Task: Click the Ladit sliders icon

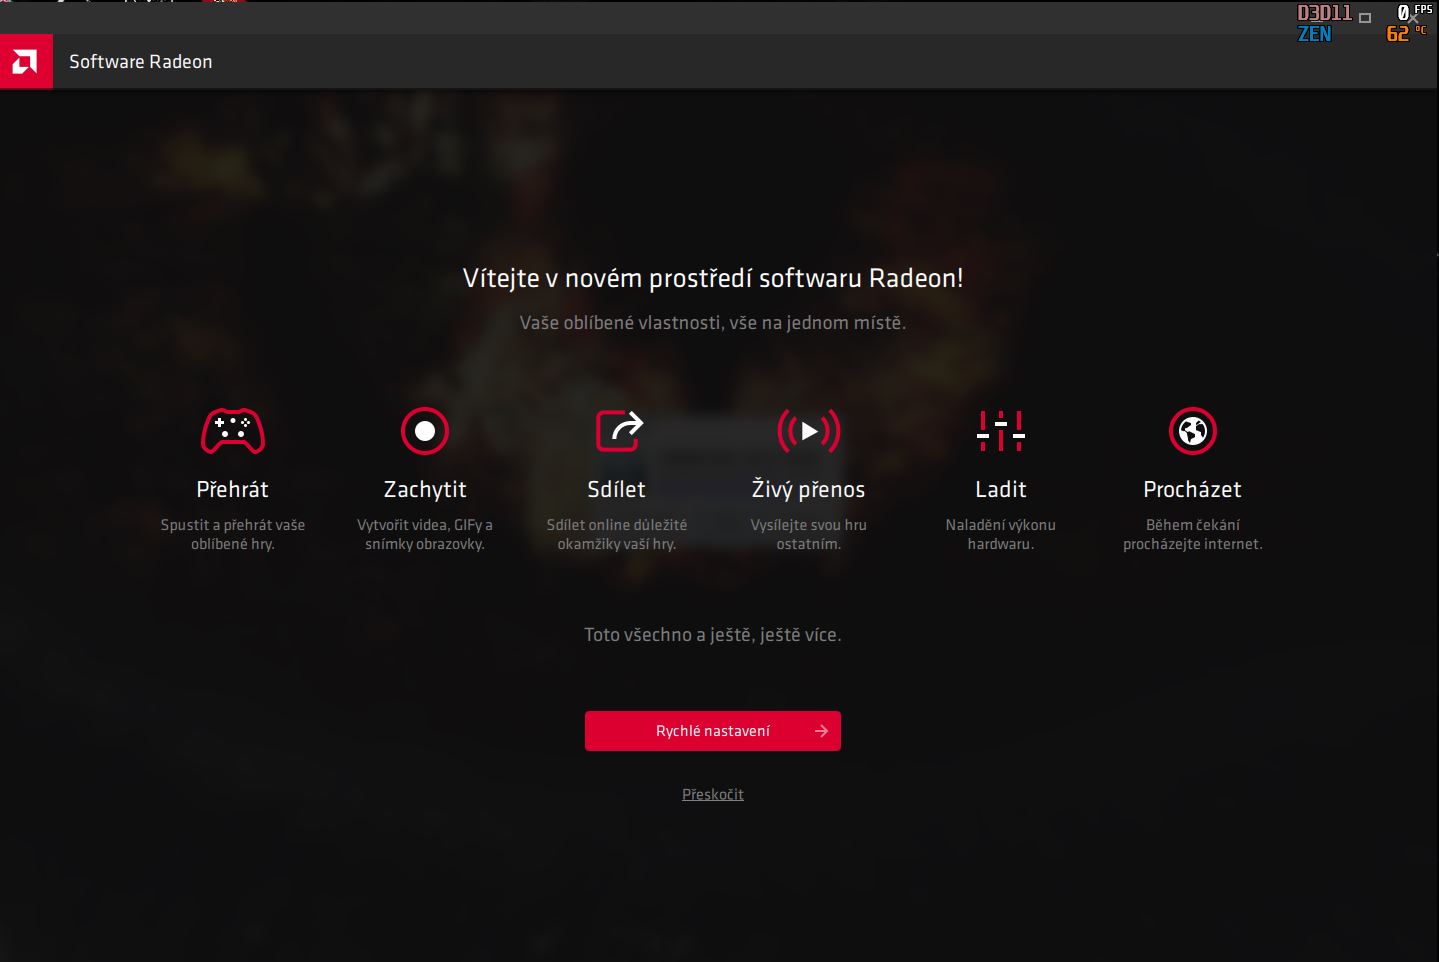Action: point(1001,431)
